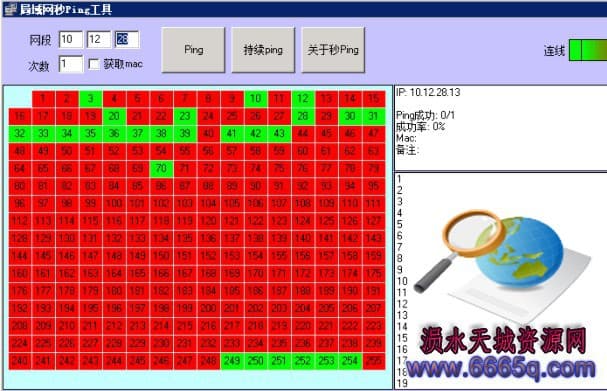Click red host cell 13
The image size is (607, 391).
326,99
